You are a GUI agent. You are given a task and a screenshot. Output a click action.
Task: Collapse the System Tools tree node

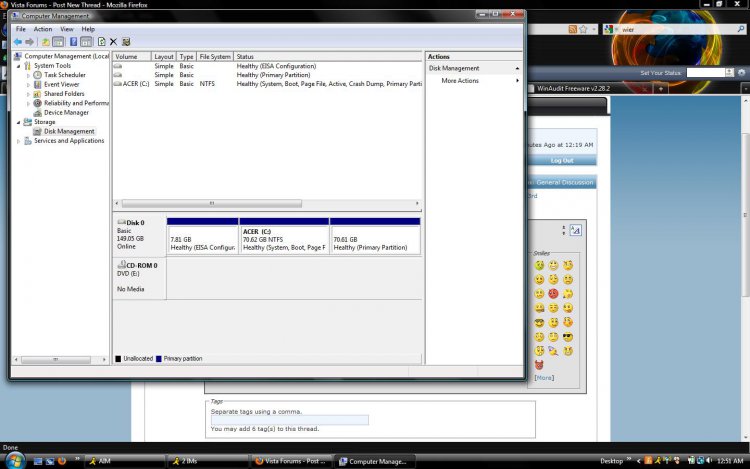tap(19, 66)
